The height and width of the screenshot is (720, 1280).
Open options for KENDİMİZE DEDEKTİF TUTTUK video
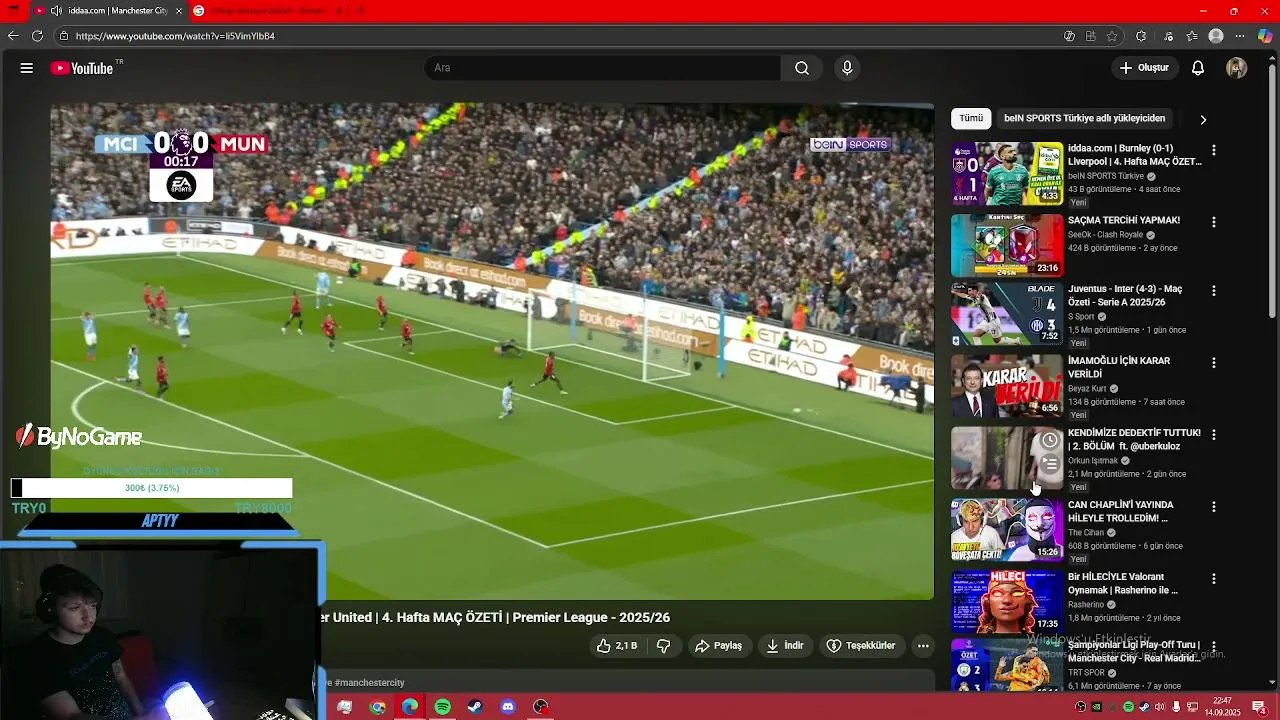(x=1214, y=435)
